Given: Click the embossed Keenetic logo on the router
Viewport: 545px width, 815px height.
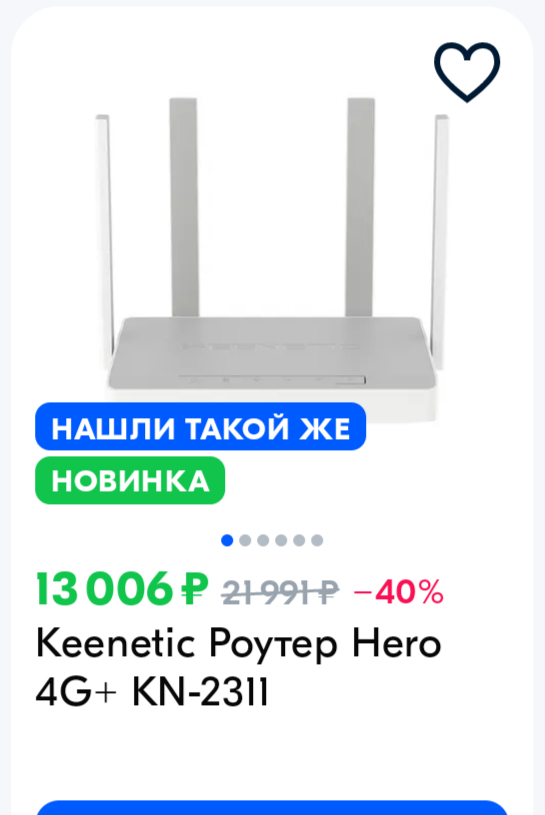Looking at the screenshot, I should 270,346.
